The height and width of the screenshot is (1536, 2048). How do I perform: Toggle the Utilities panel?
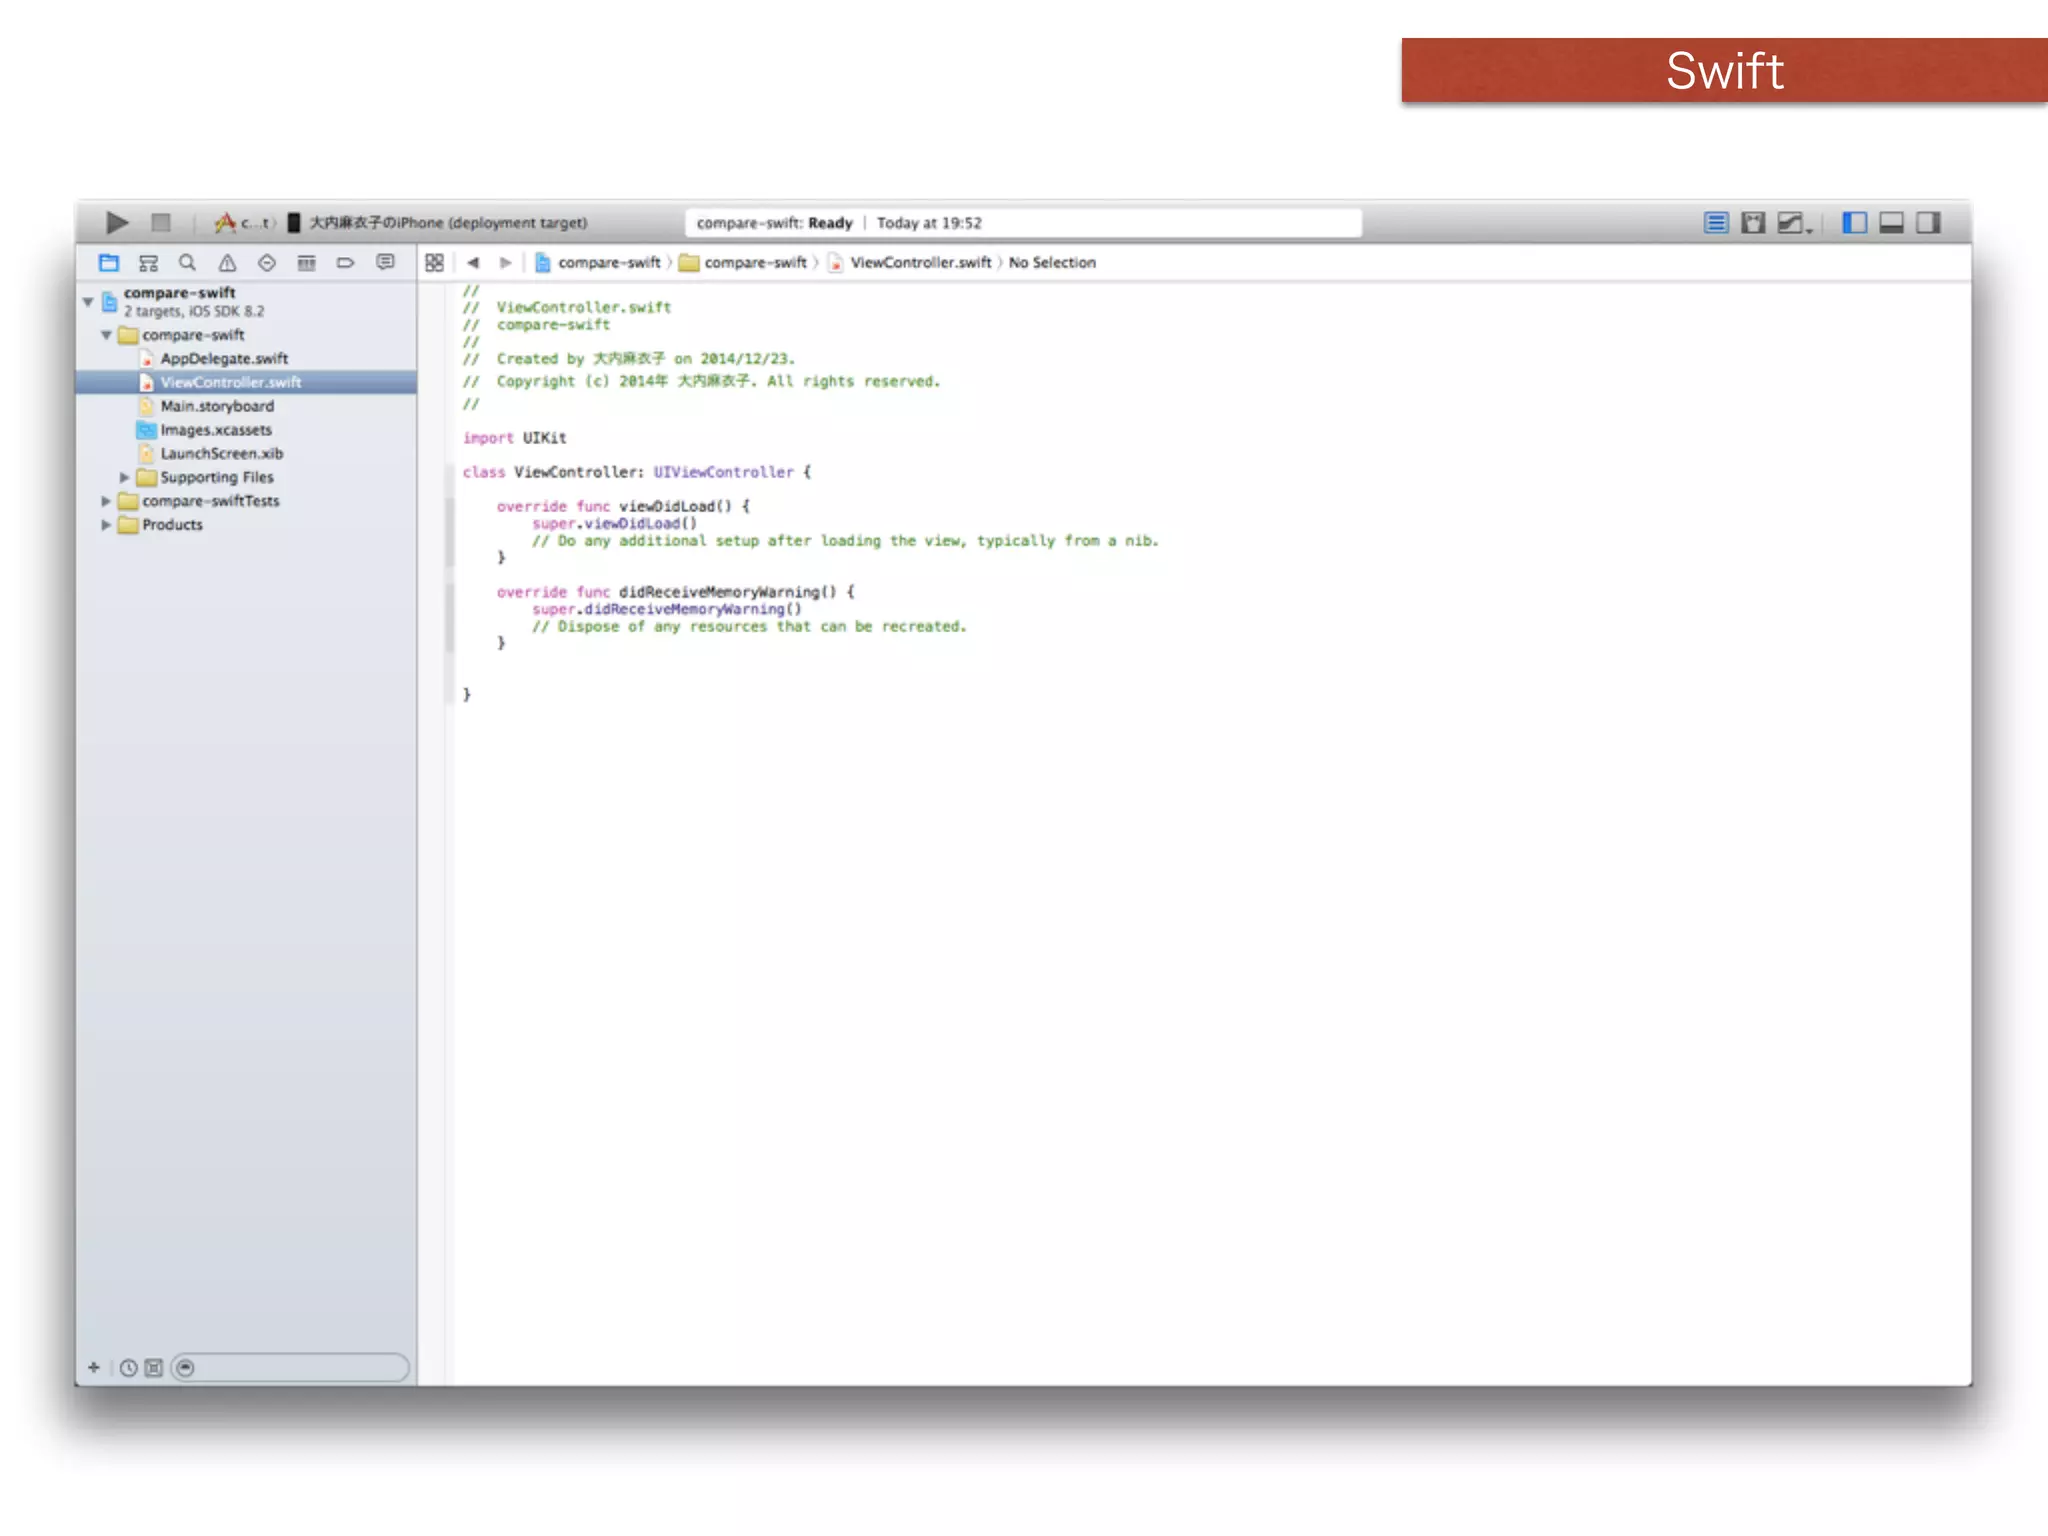[1928, 222]
